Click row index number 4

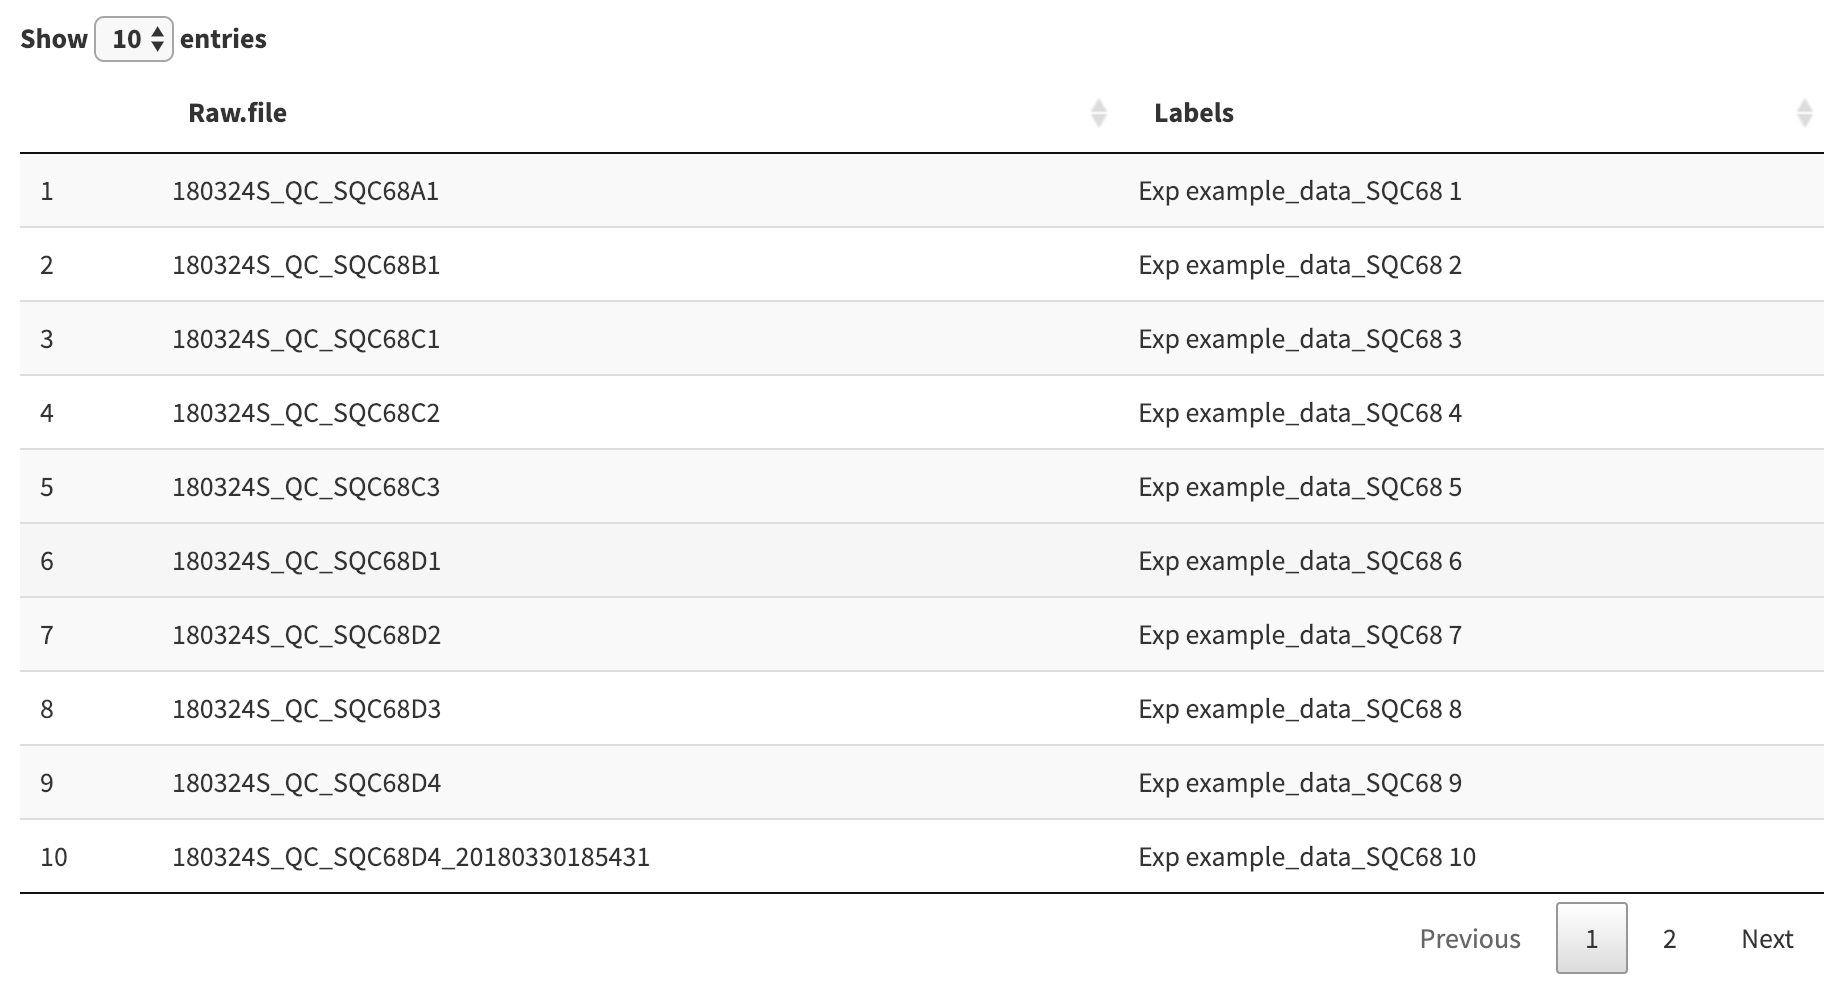pyautogui.click(x=47, y=413)
